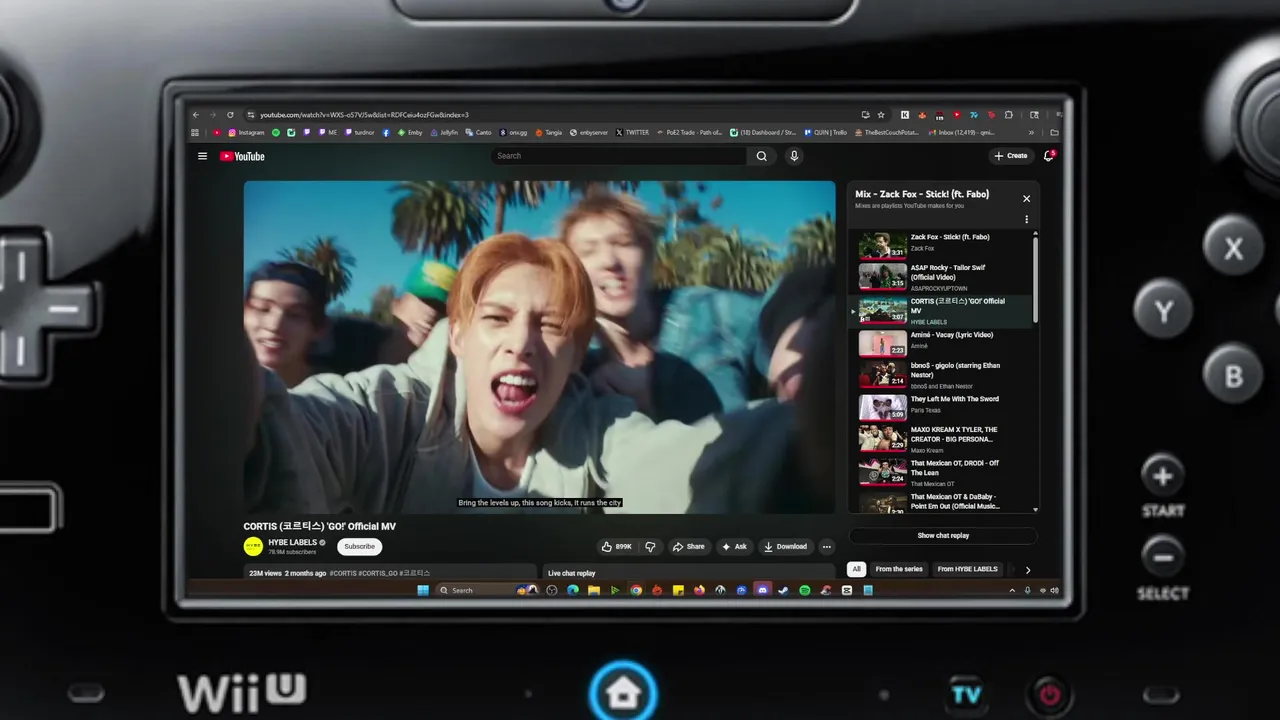
Task: Dislike the video with thumbs down
Action: pyautogui.click(x=650, y=547)
